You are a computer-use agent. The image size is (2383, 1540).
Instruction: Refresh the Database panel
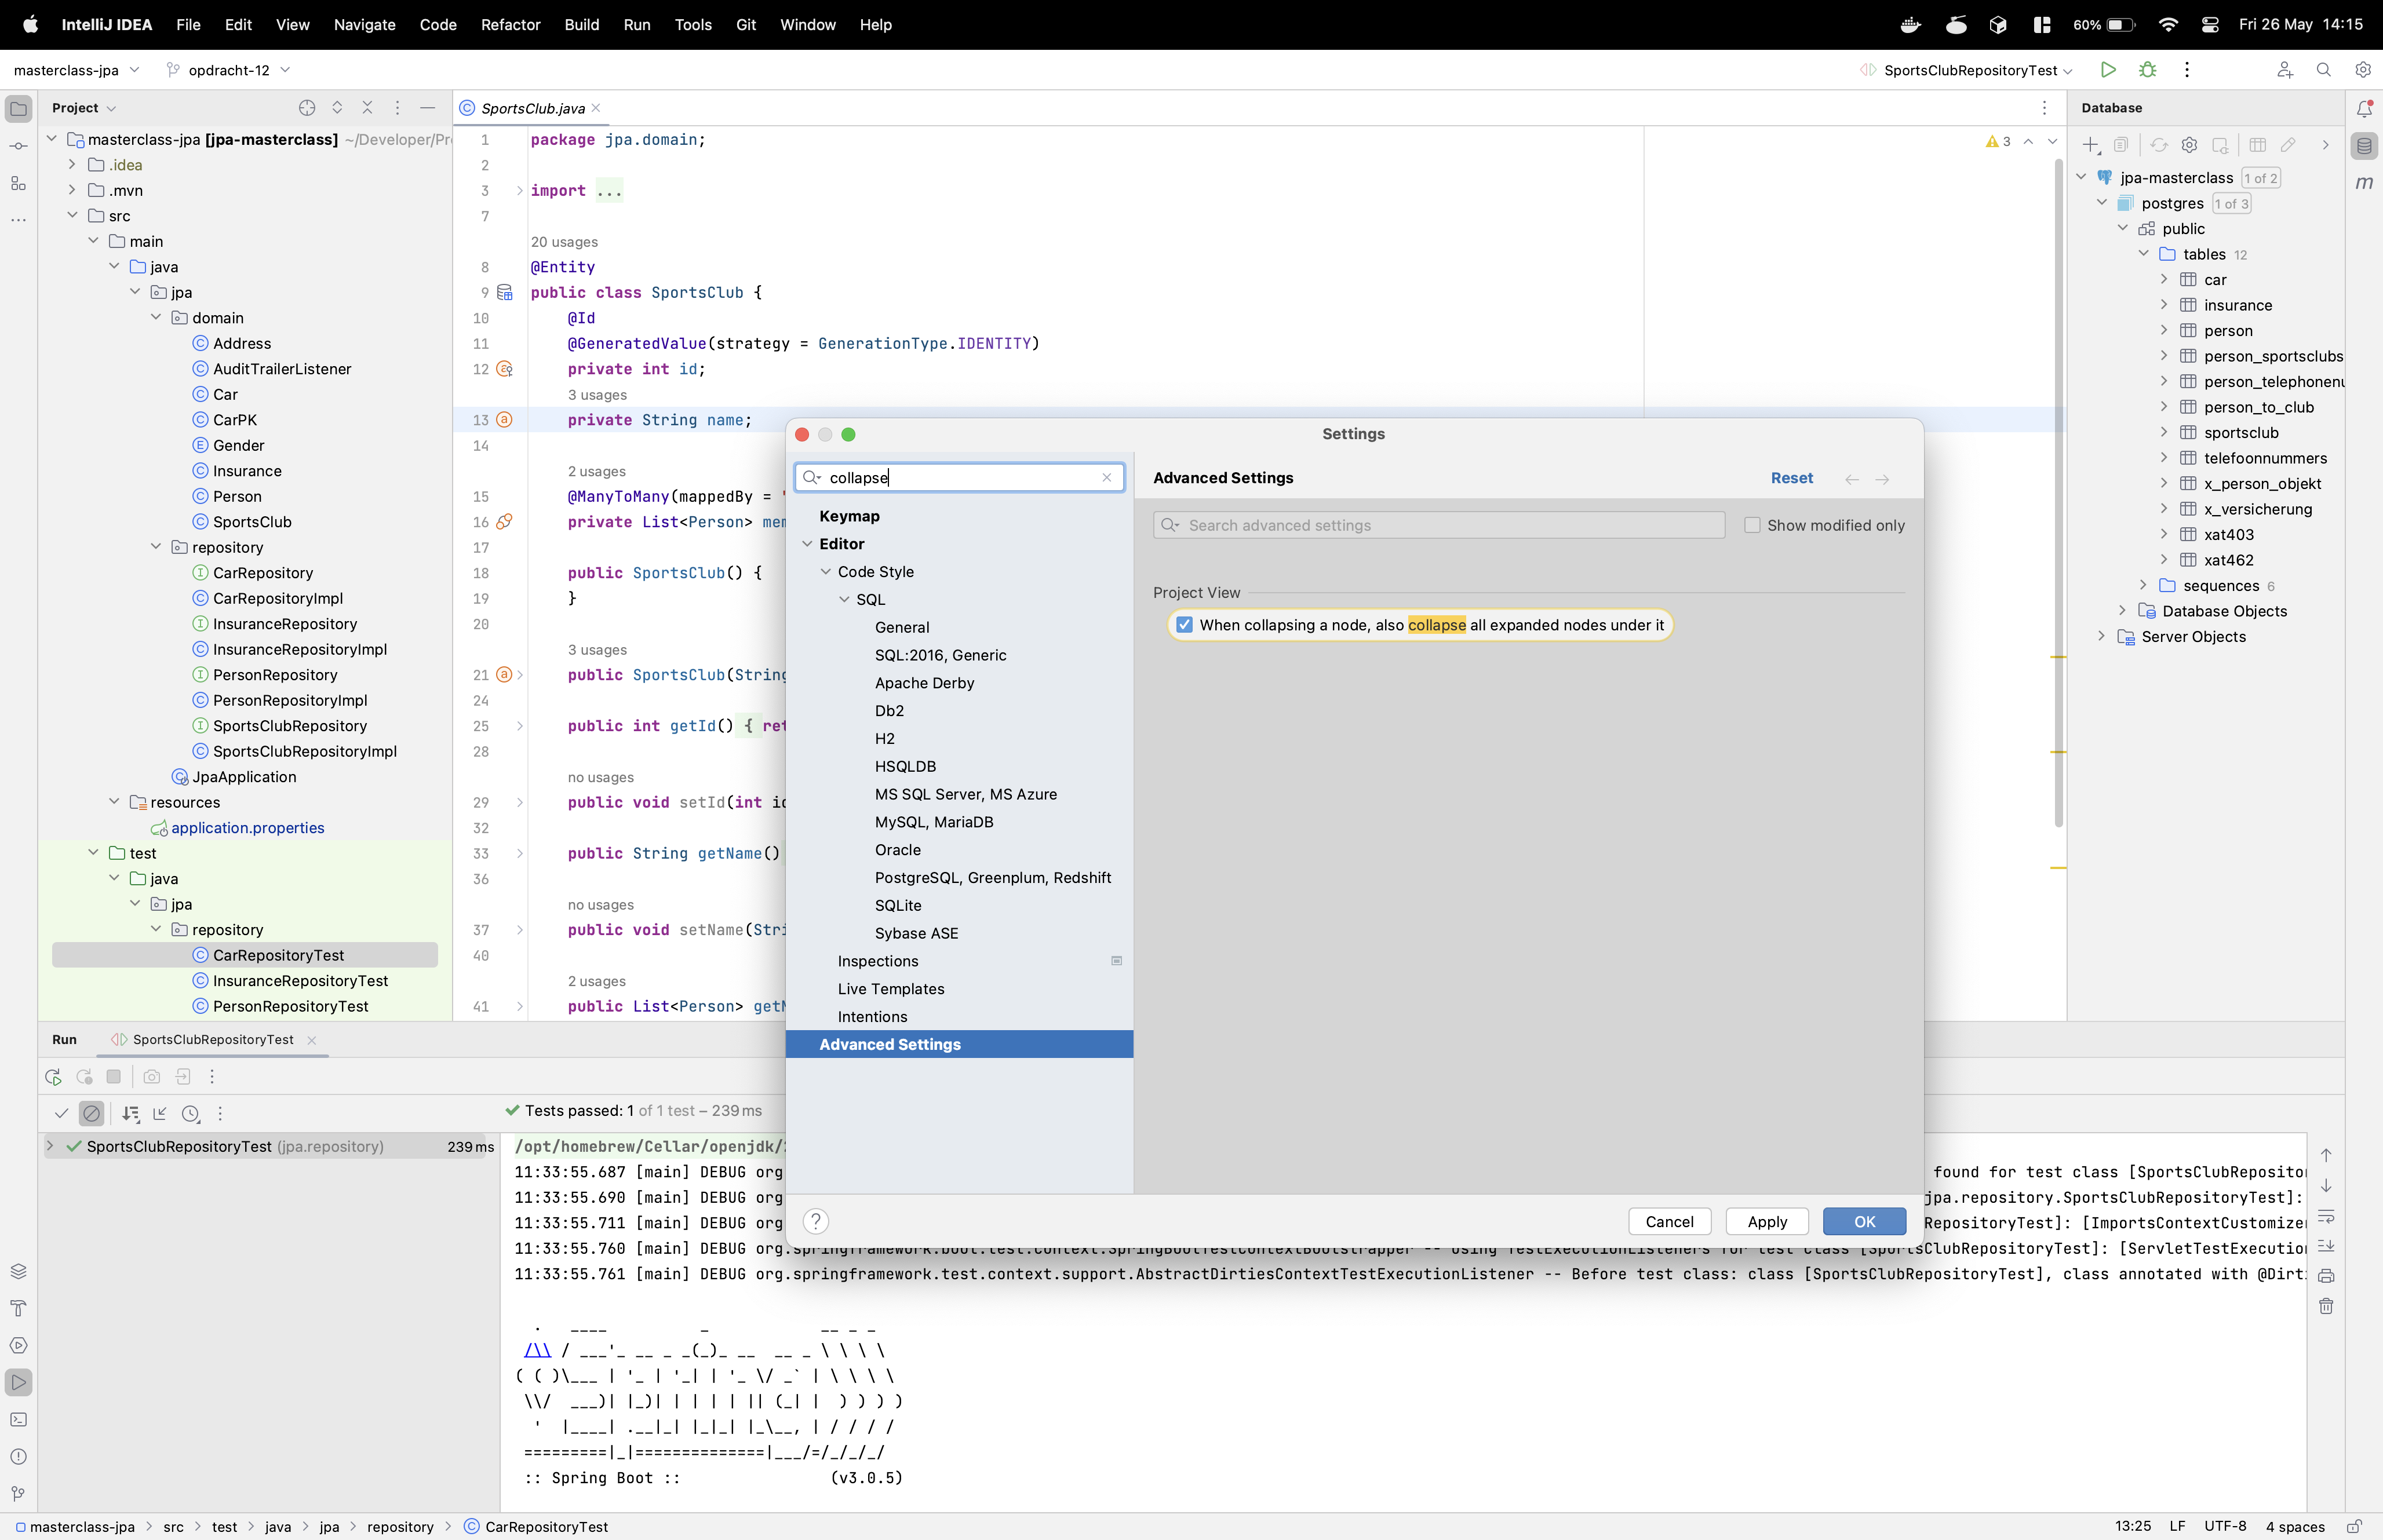2159,145
